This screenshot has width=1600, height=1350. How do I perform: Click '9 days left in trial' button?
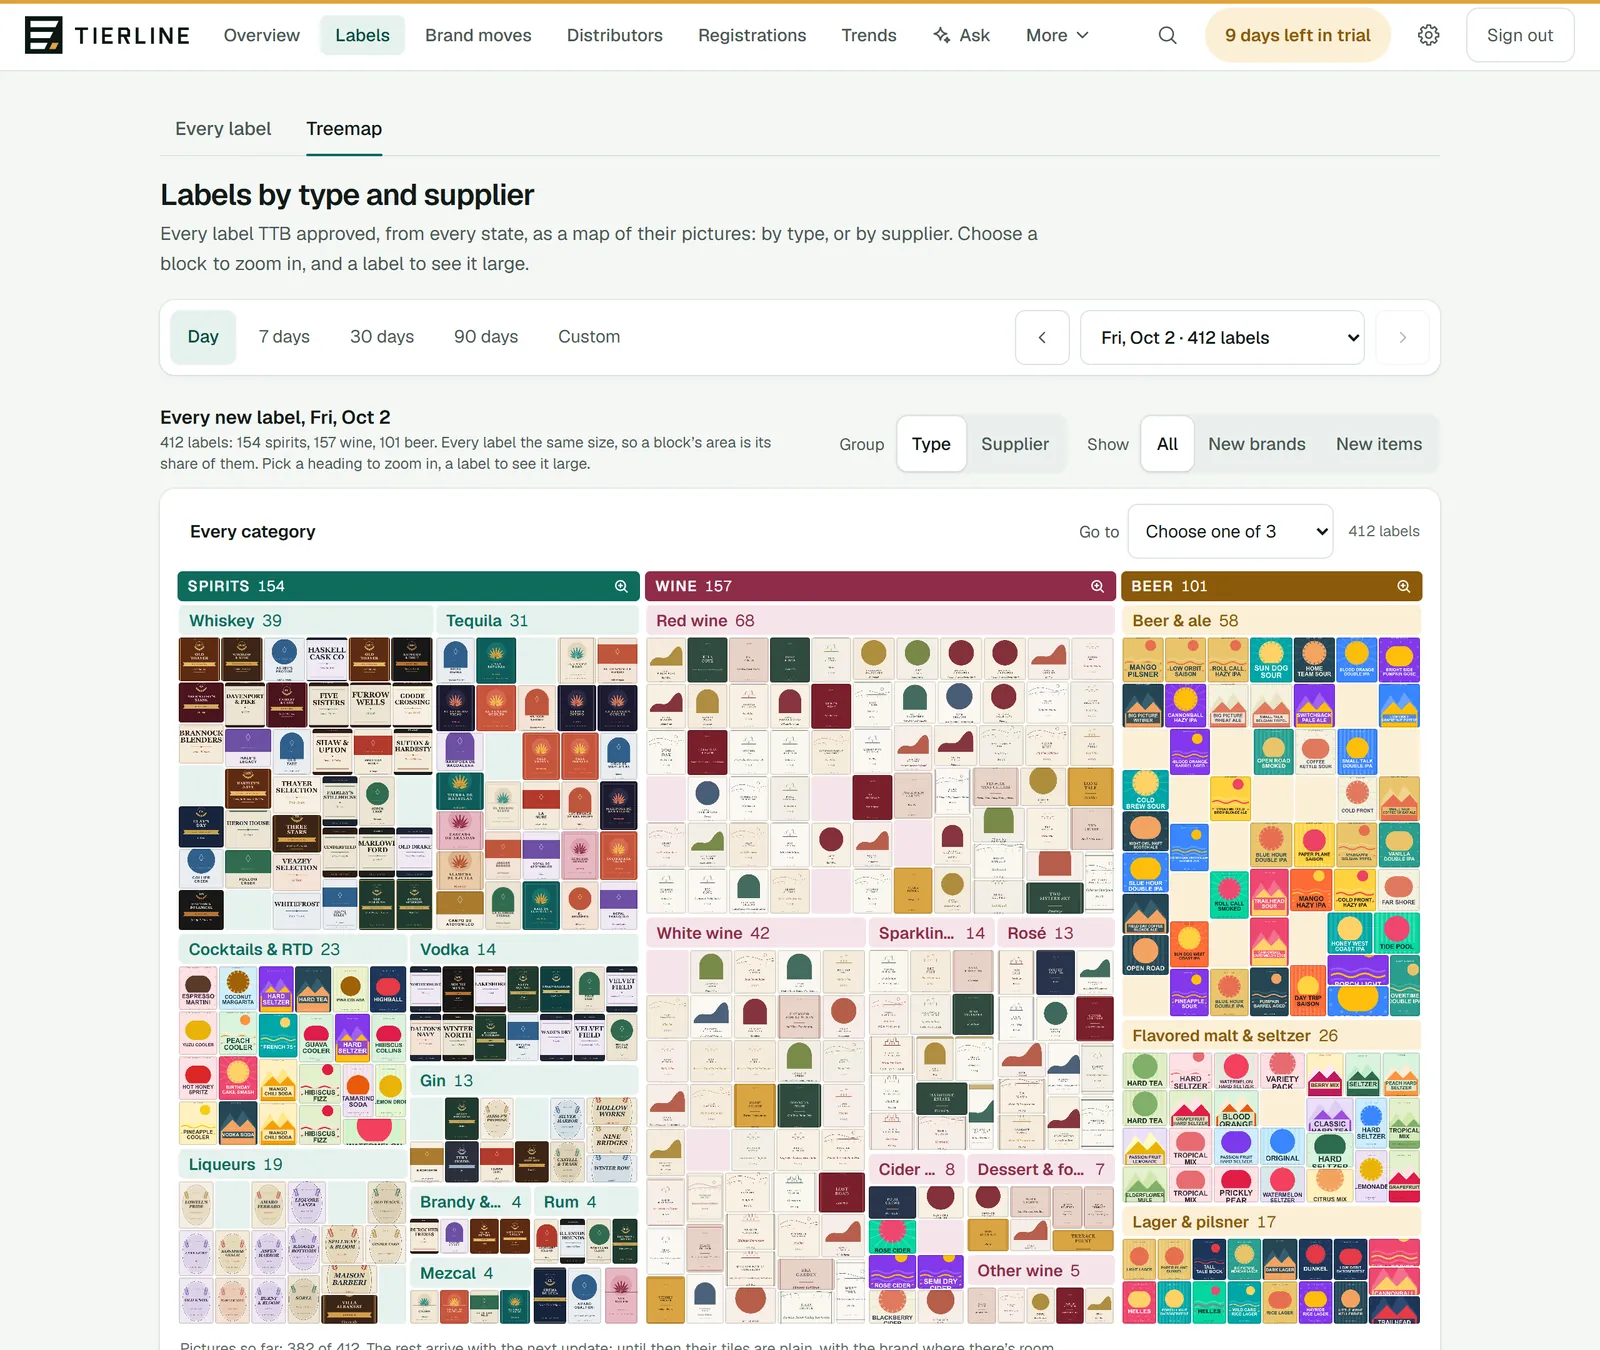pos(1298,35)
